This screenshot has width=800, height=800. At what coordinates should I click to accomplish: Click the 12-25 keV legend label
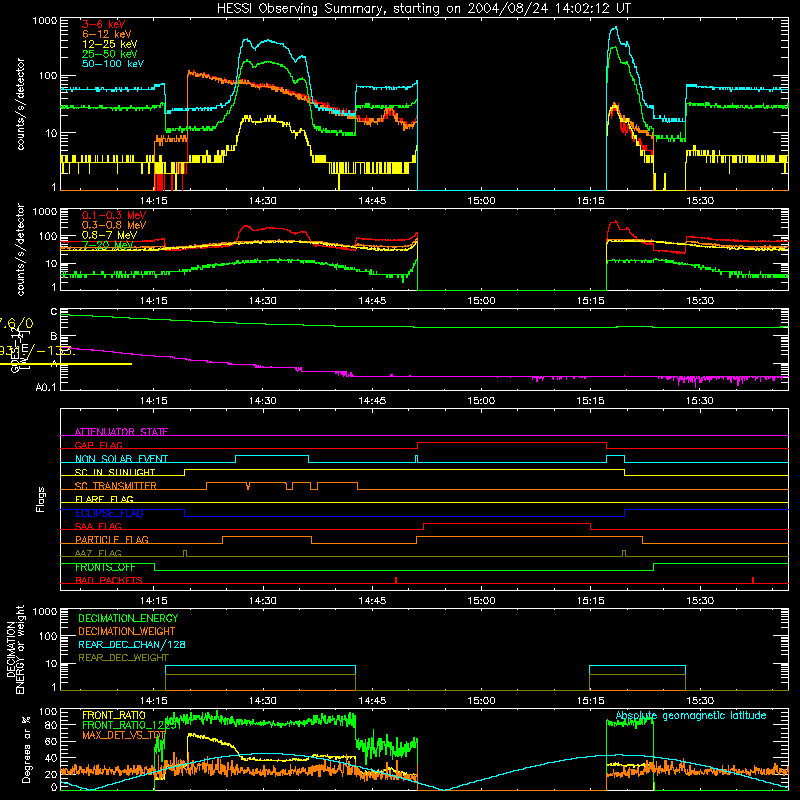tap(110, 44)
